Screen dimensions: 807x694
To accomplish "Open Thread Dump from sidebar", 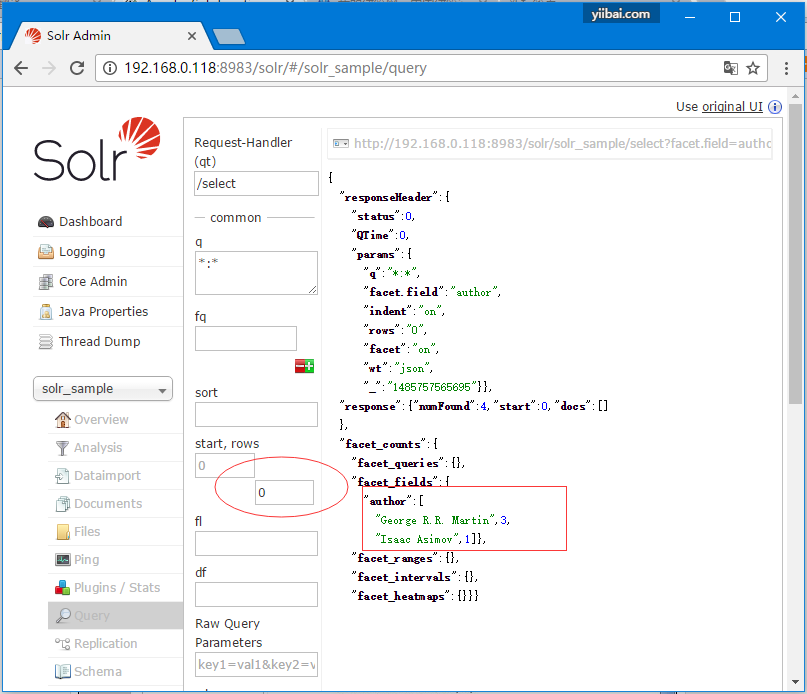I will click(99, 342).
